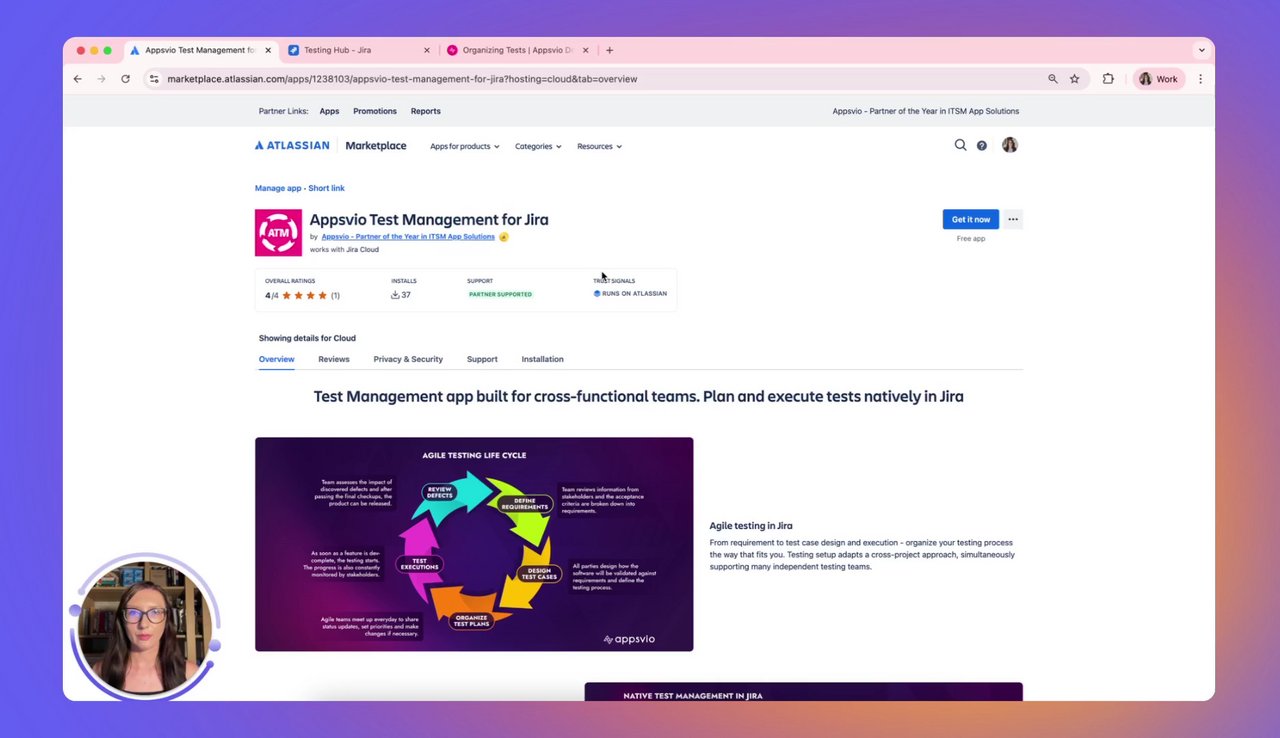This screenshot has height=738, width=1280.
Task: Select the Reviews tab
Action: click(334, 359)
